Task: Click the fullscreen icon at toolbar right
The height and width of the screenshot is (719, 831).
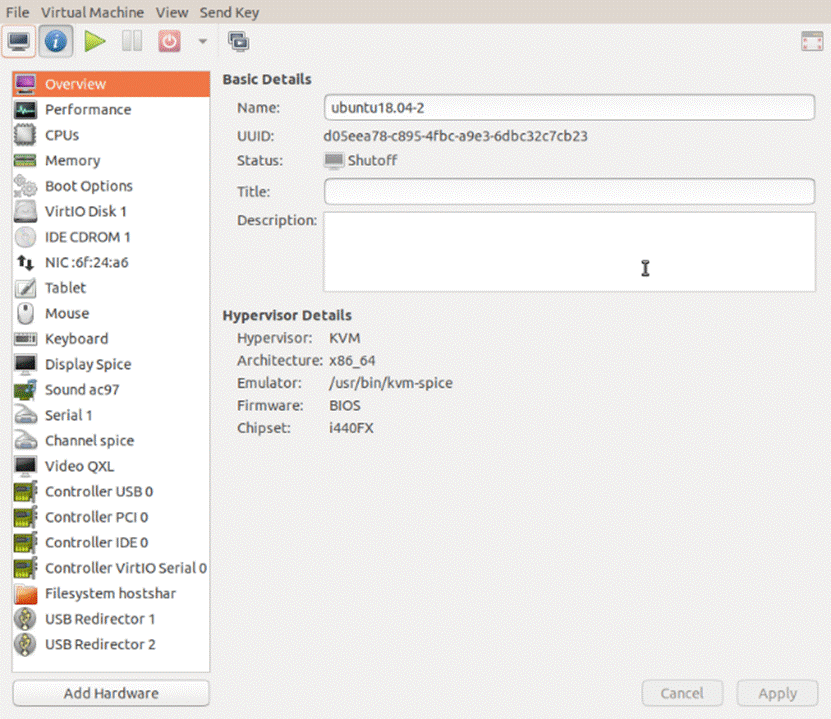Action: tap(811, 41)
